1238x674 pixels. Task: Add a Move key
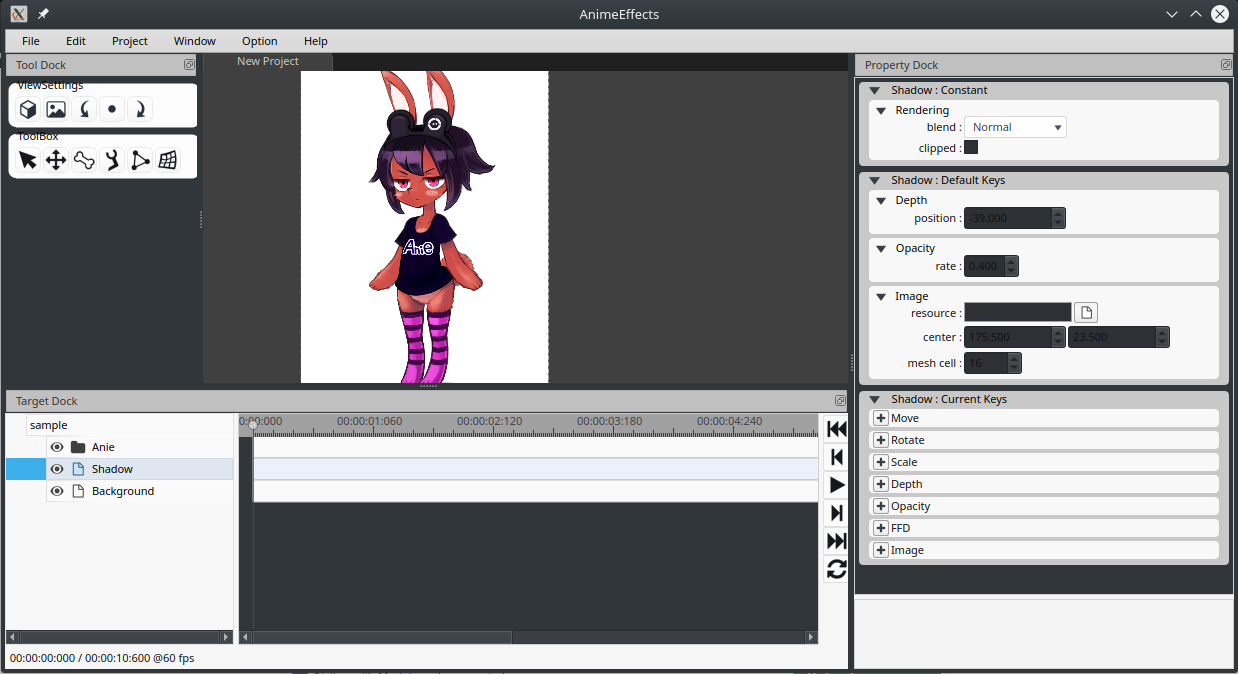pos(881,418)
